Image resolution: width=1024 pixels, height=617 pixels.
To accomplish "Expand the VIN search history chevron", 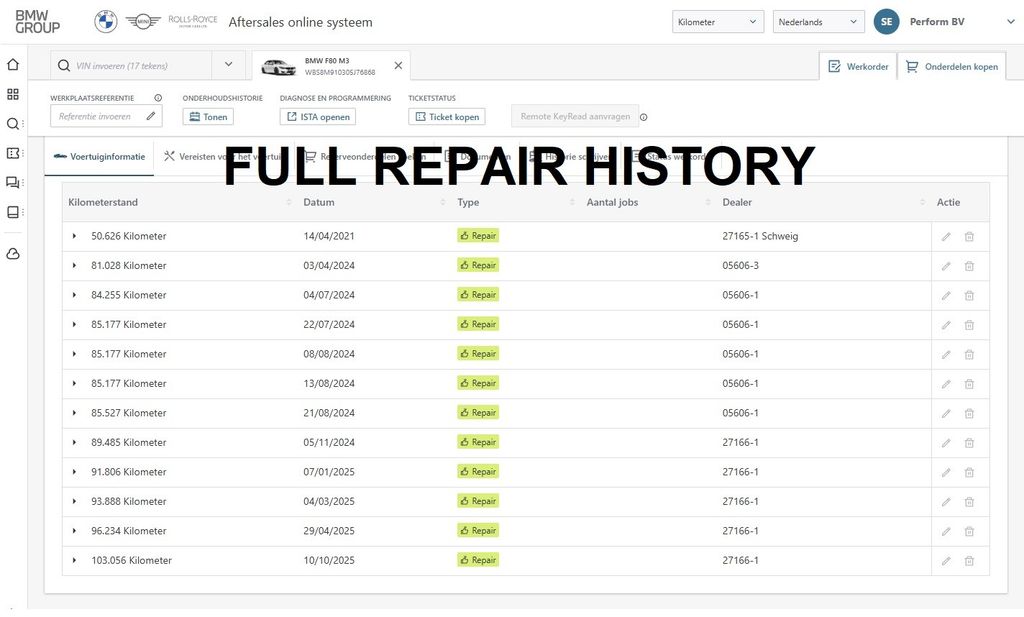I will pos(228,66).
